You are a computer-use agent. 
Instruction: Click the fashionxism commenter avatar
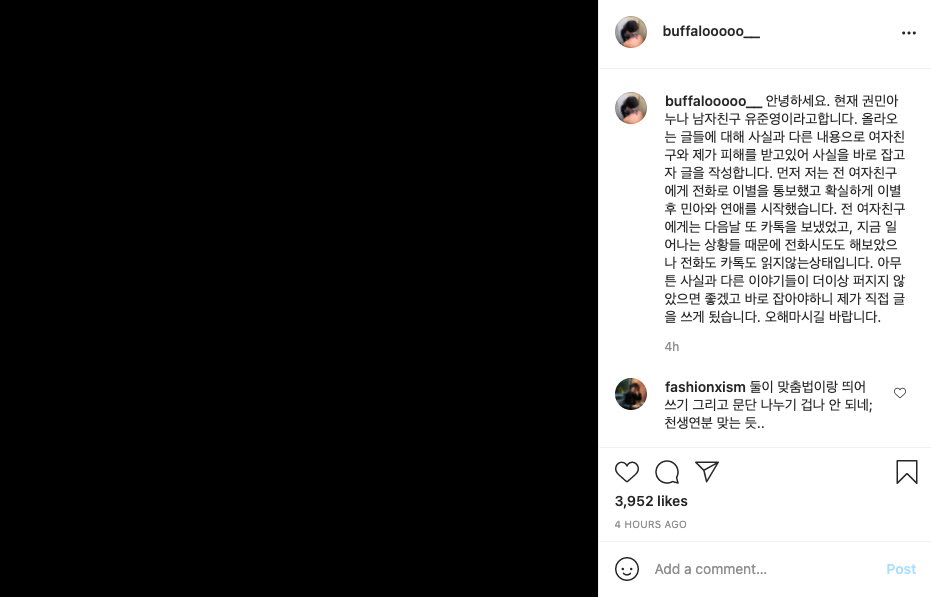coord(631,394)
